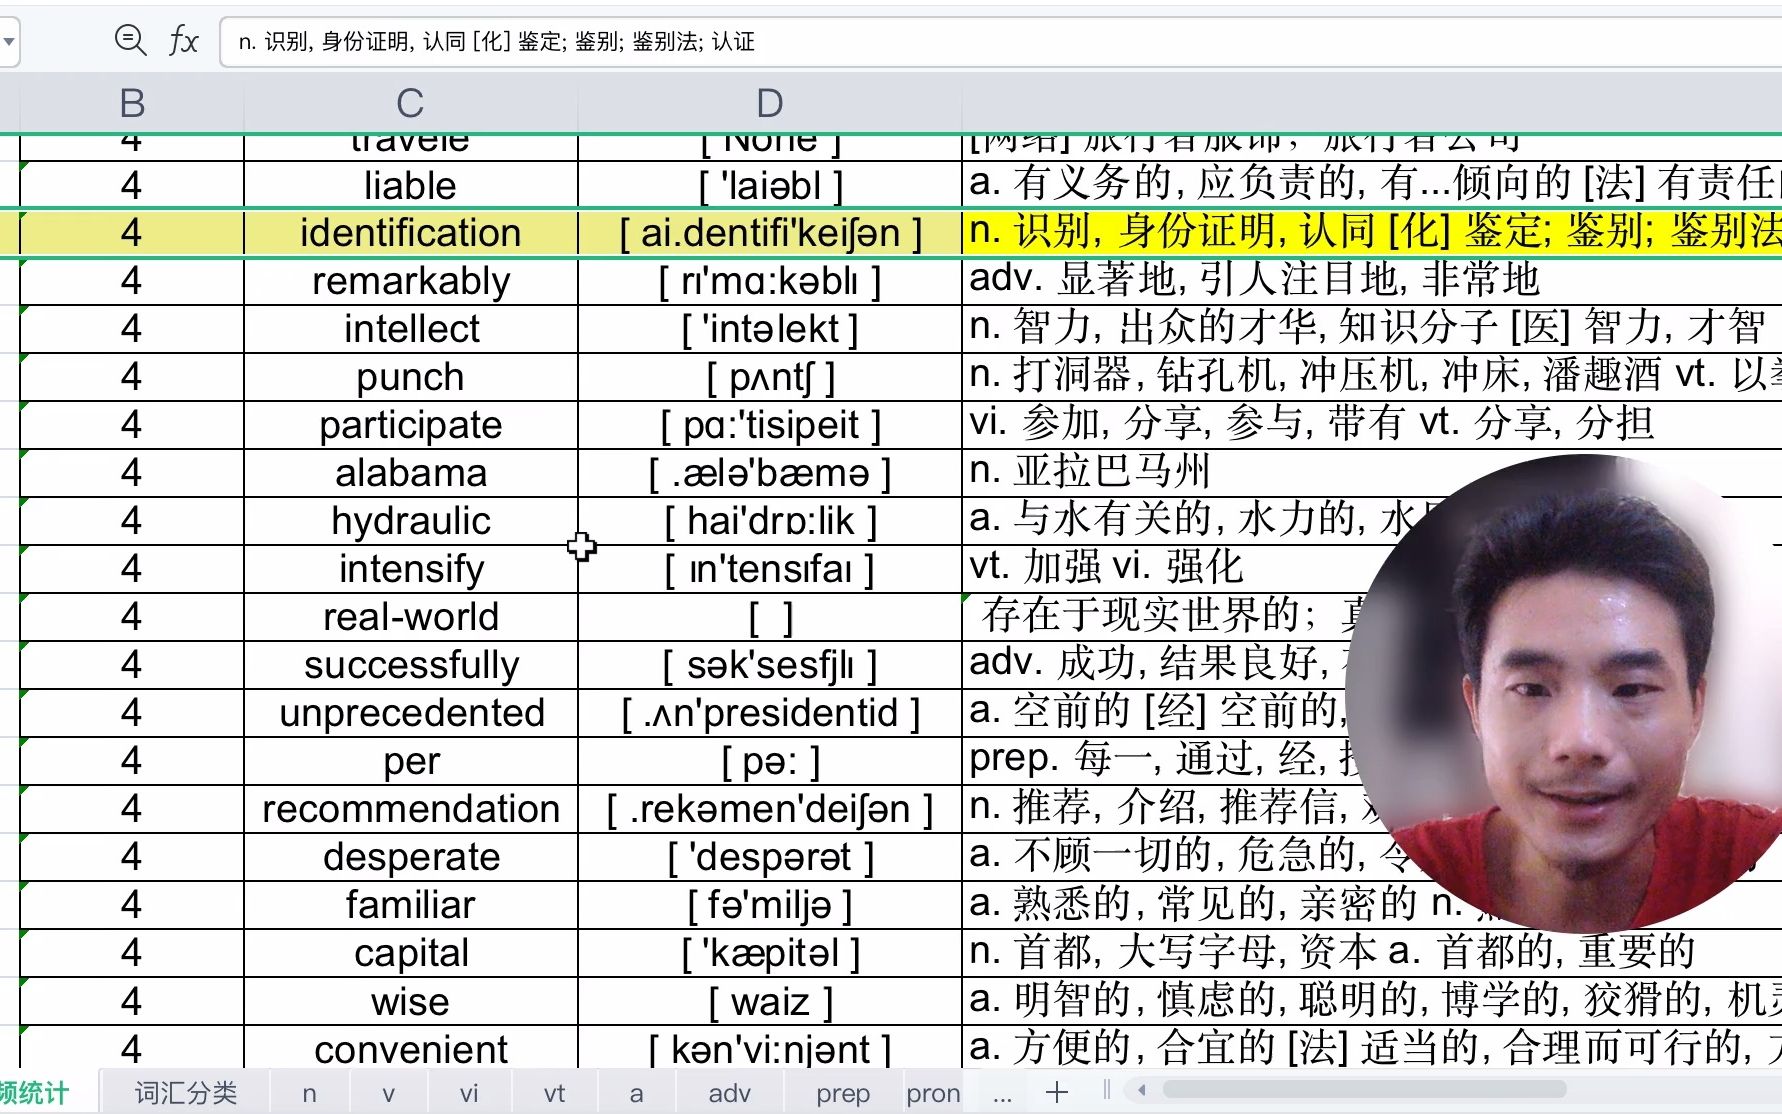Select column D by clicking its header

point(768,103)
